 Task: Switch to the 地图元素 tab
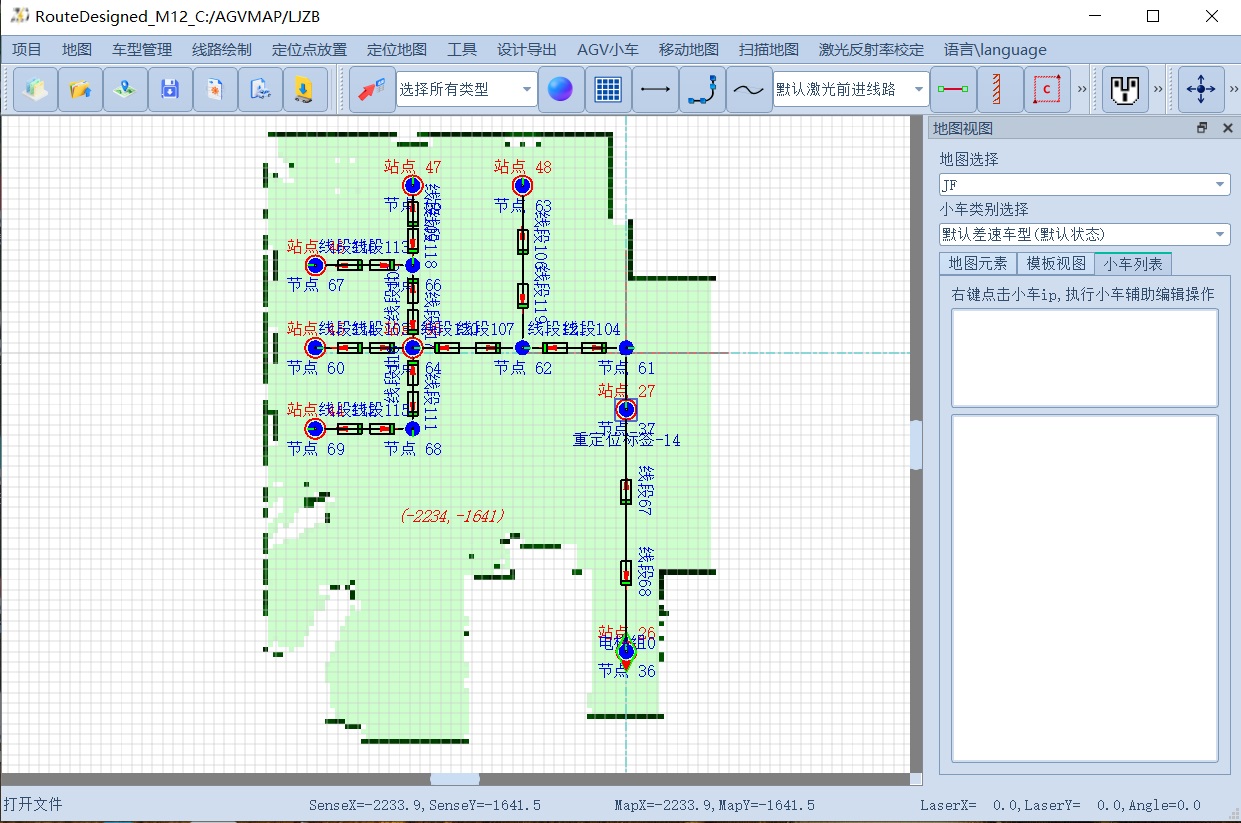[x=978, y=264]
